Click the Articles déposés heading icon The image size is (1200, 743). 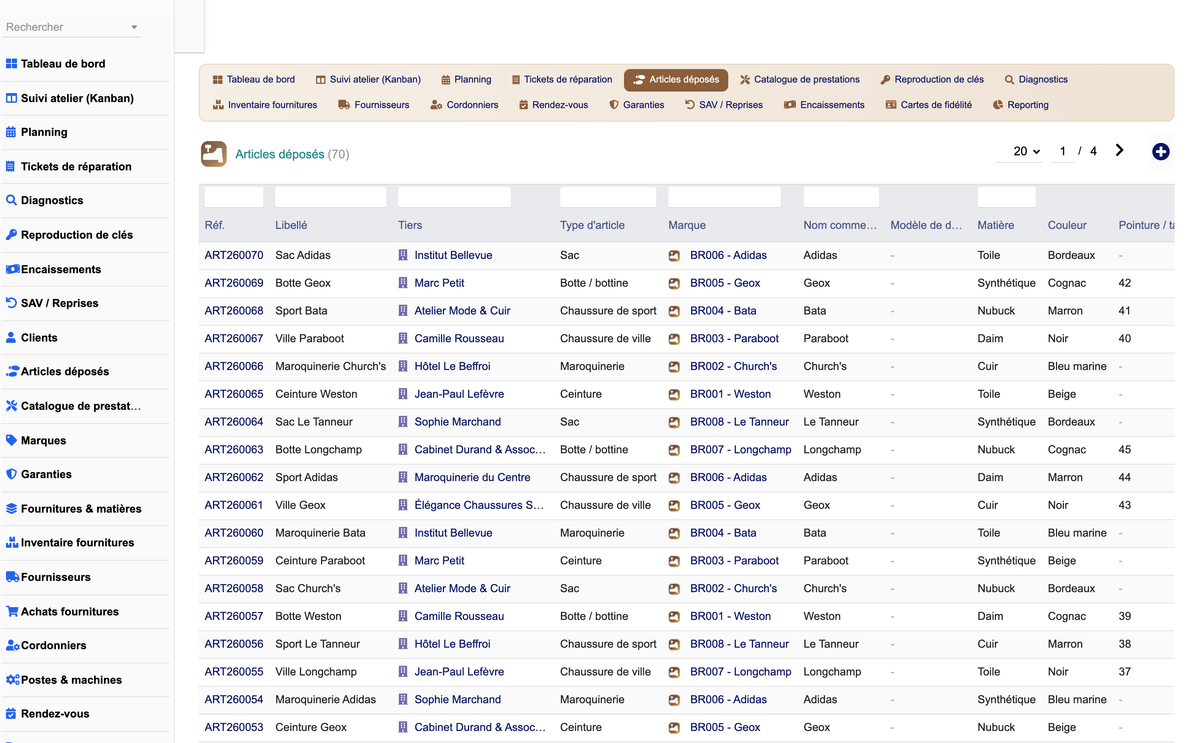coord(213,154)
